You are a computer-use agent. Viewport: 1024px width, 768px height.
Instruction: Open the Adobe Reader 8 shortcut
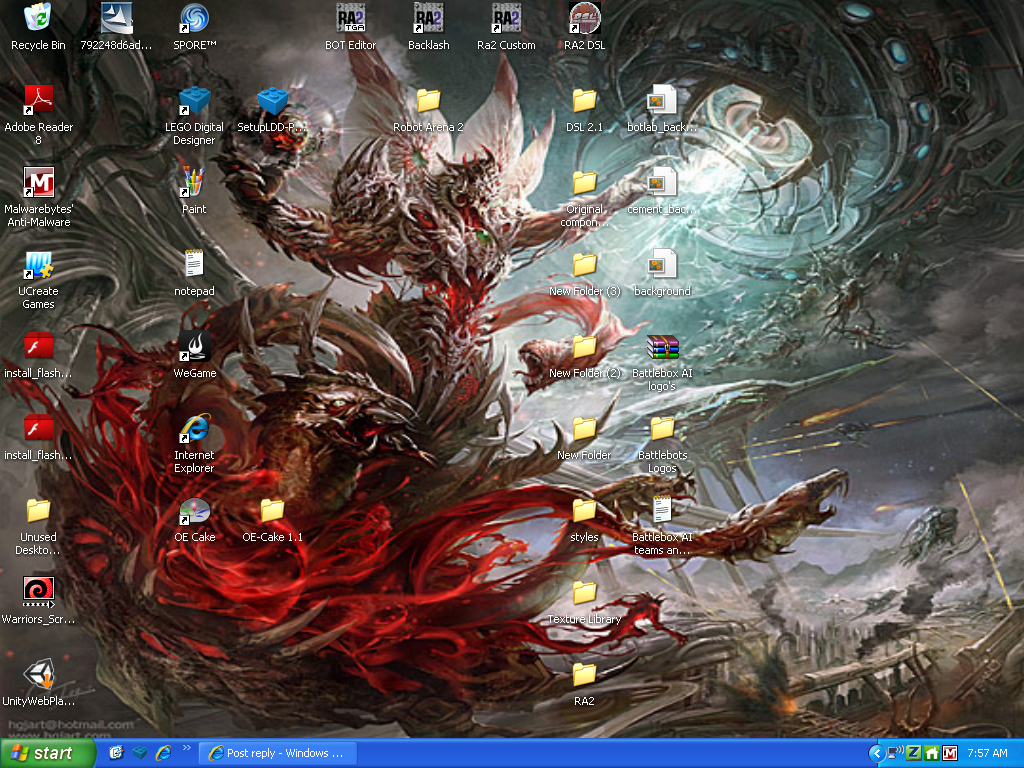tap(38, 101)
